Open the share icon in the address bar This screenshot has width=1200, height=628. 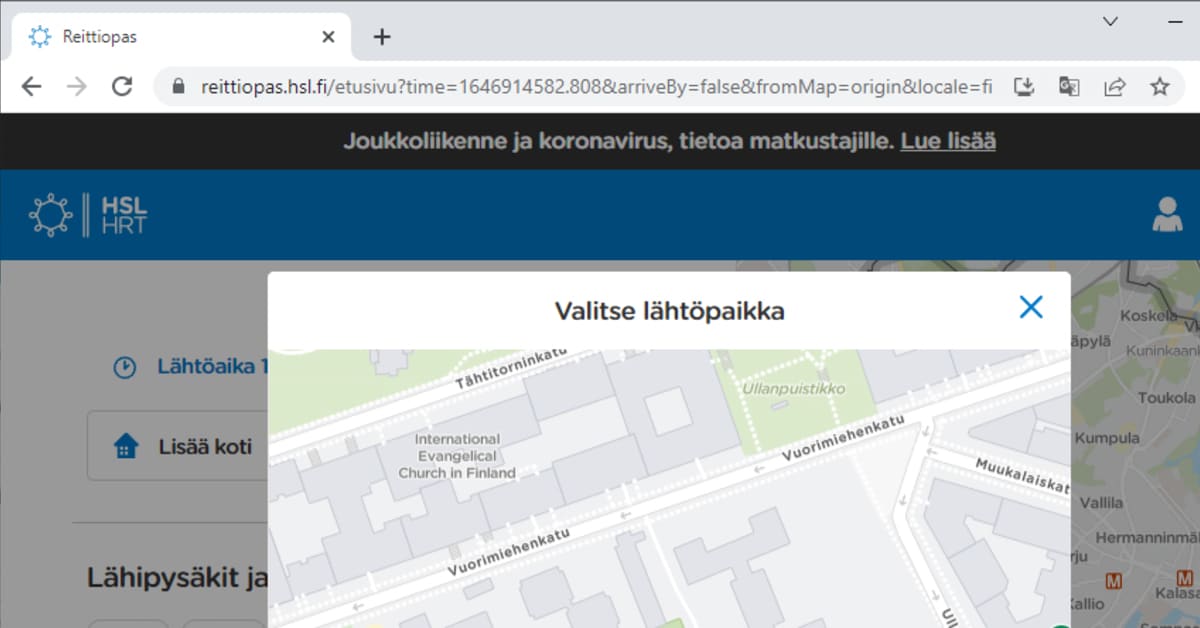click(x=1113, y=87)
